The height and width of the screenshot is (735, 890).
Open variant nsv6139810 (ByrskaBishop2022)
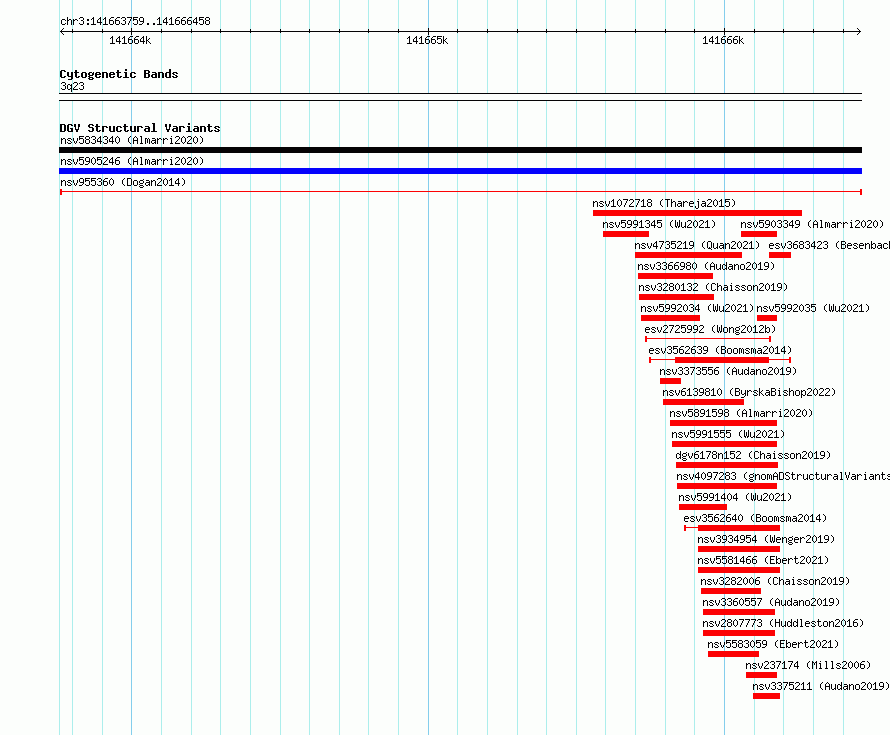point(749,392)
